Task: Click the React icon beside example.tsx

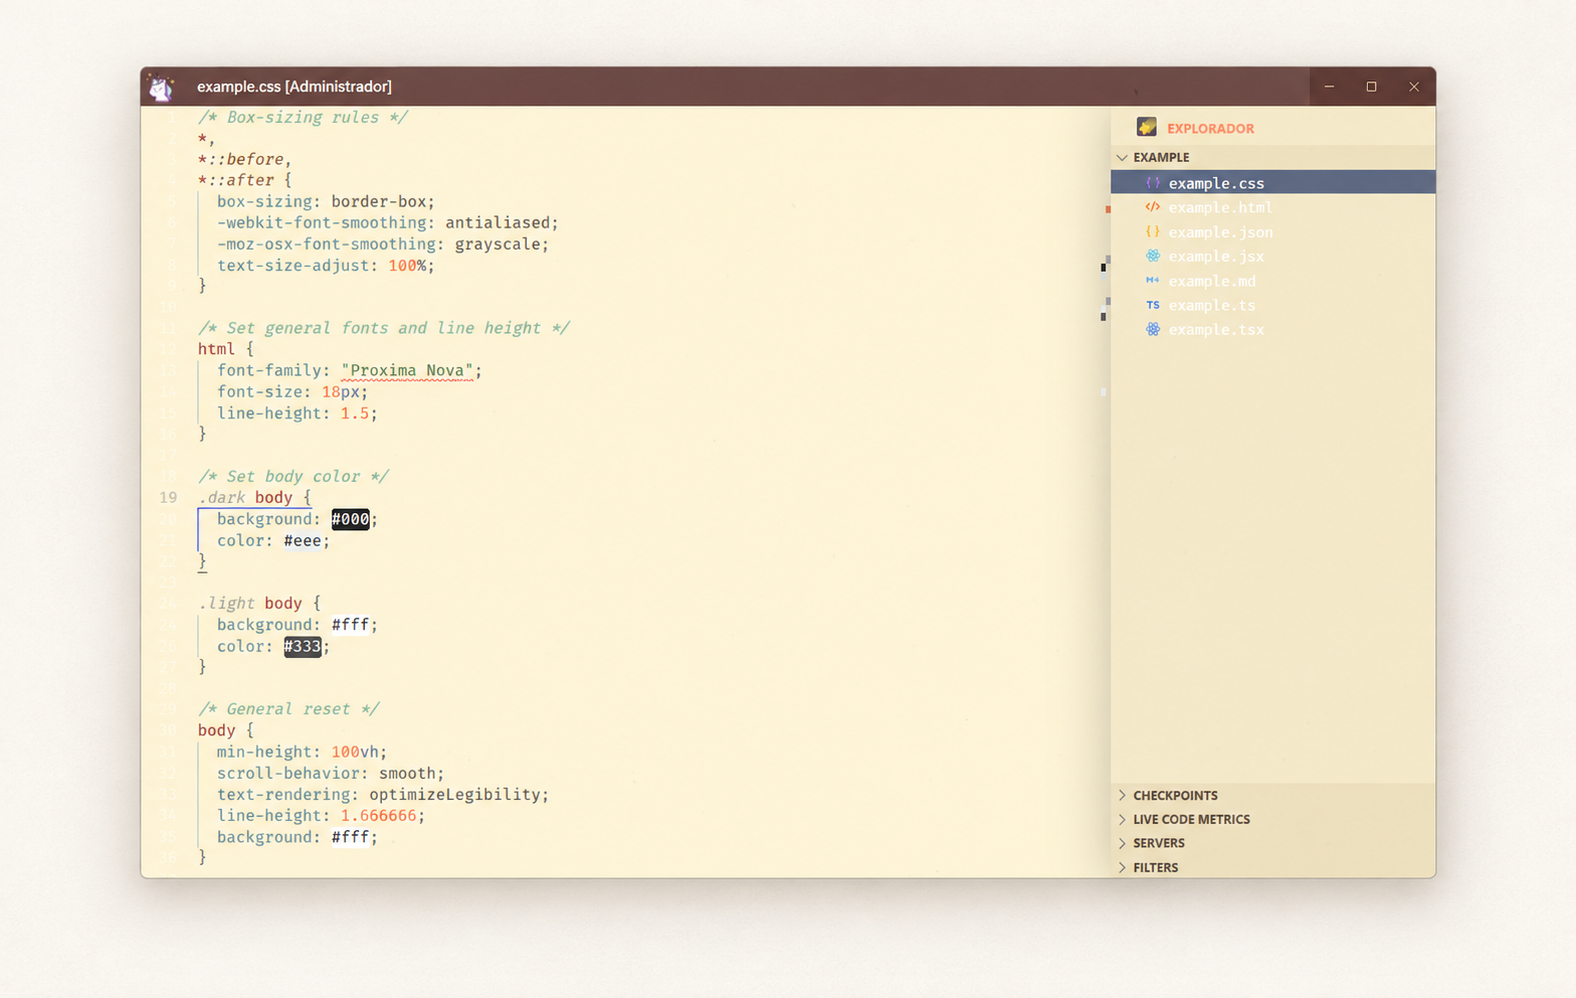Action: tap(1152, 329)
